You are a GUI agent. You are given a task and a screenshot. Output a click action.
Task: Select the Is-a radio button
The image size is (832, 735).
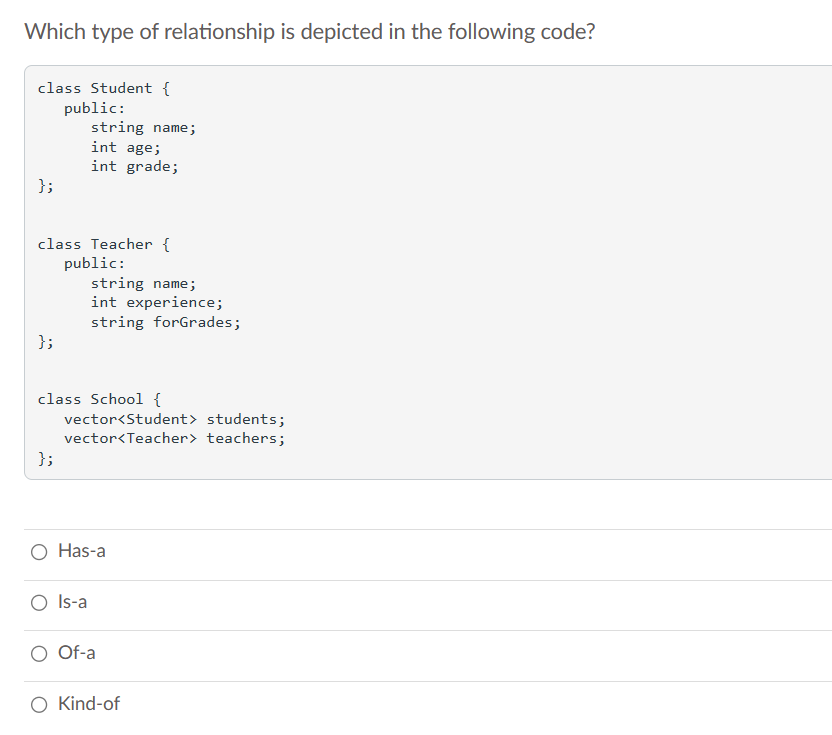click(x=38, y=602)
